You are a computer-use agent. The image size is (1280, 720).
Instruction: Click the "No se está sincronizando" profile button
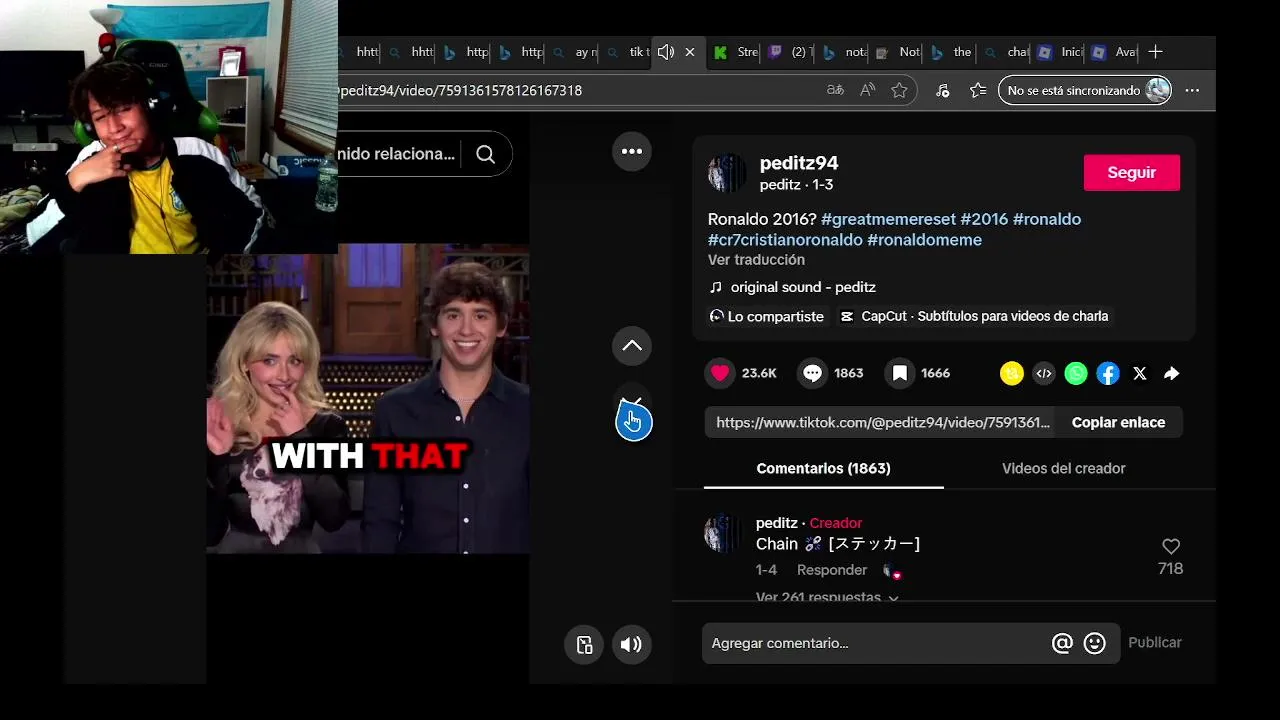pyautogui.click(x=1085, y=90)
